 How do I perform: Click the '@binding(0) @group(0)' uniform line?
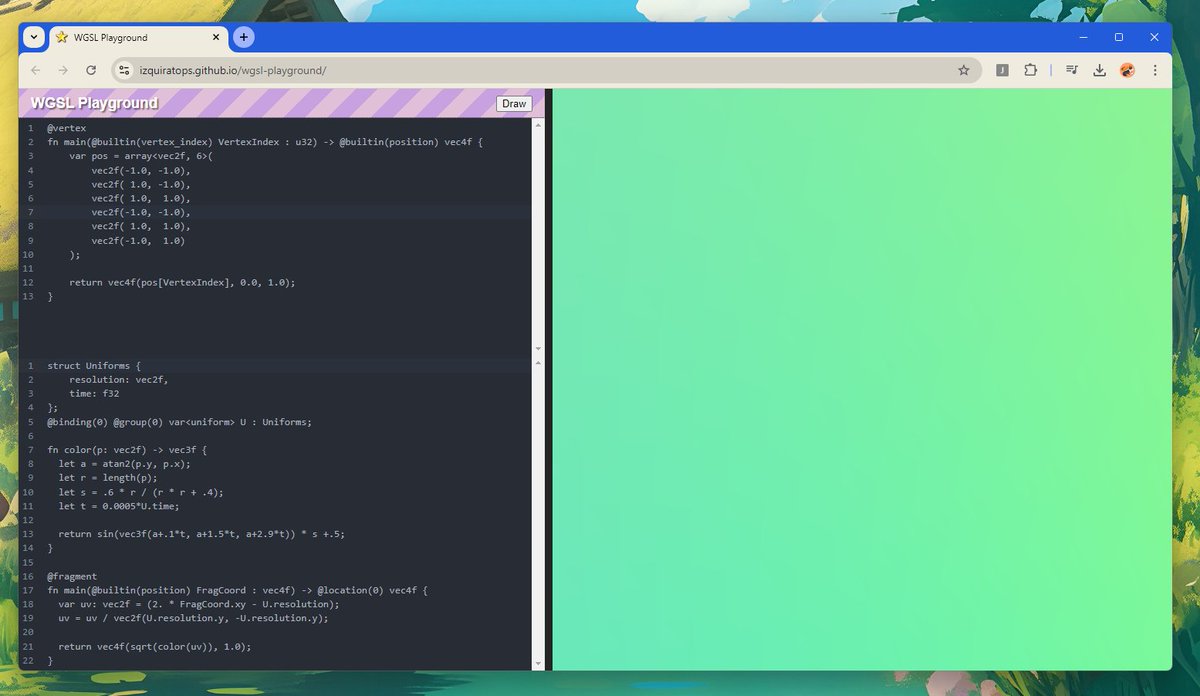[x=179, y=422]
